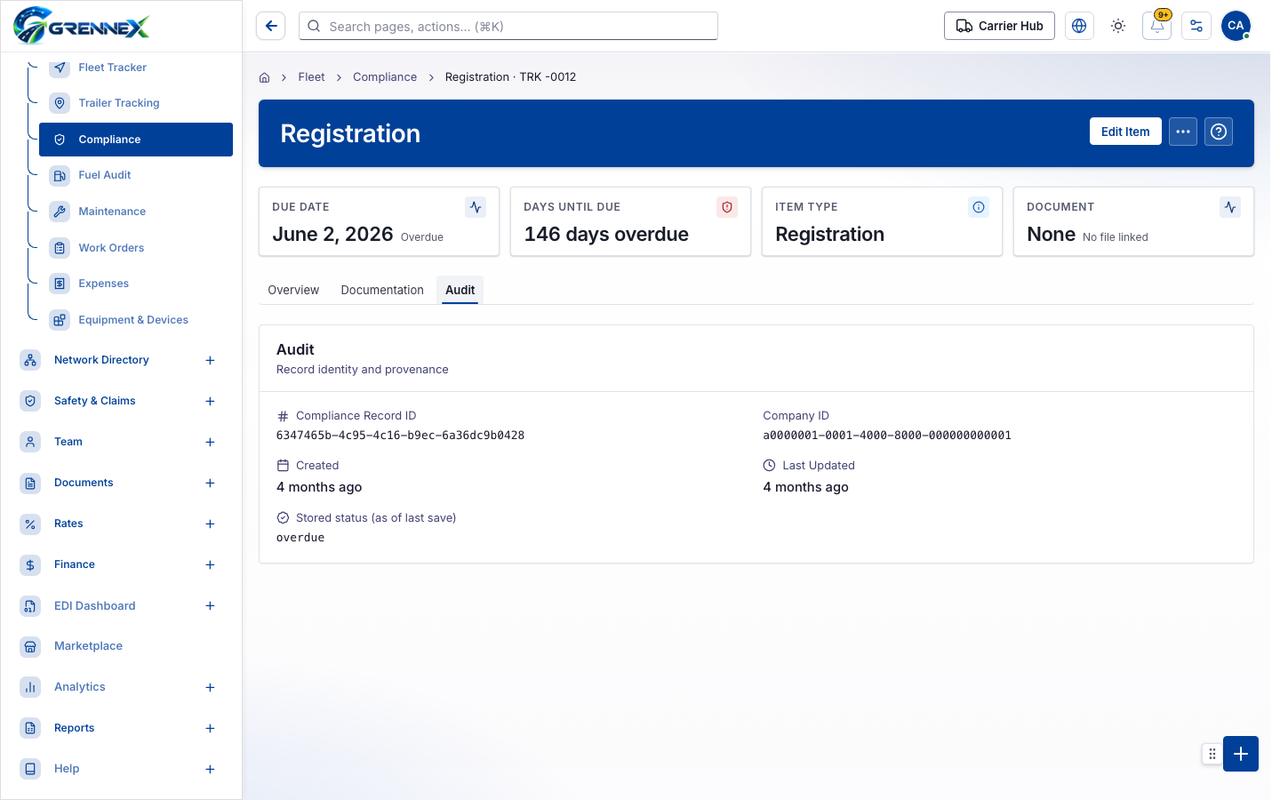Click the drag handle beside plus button

[x=1212, y=754]
